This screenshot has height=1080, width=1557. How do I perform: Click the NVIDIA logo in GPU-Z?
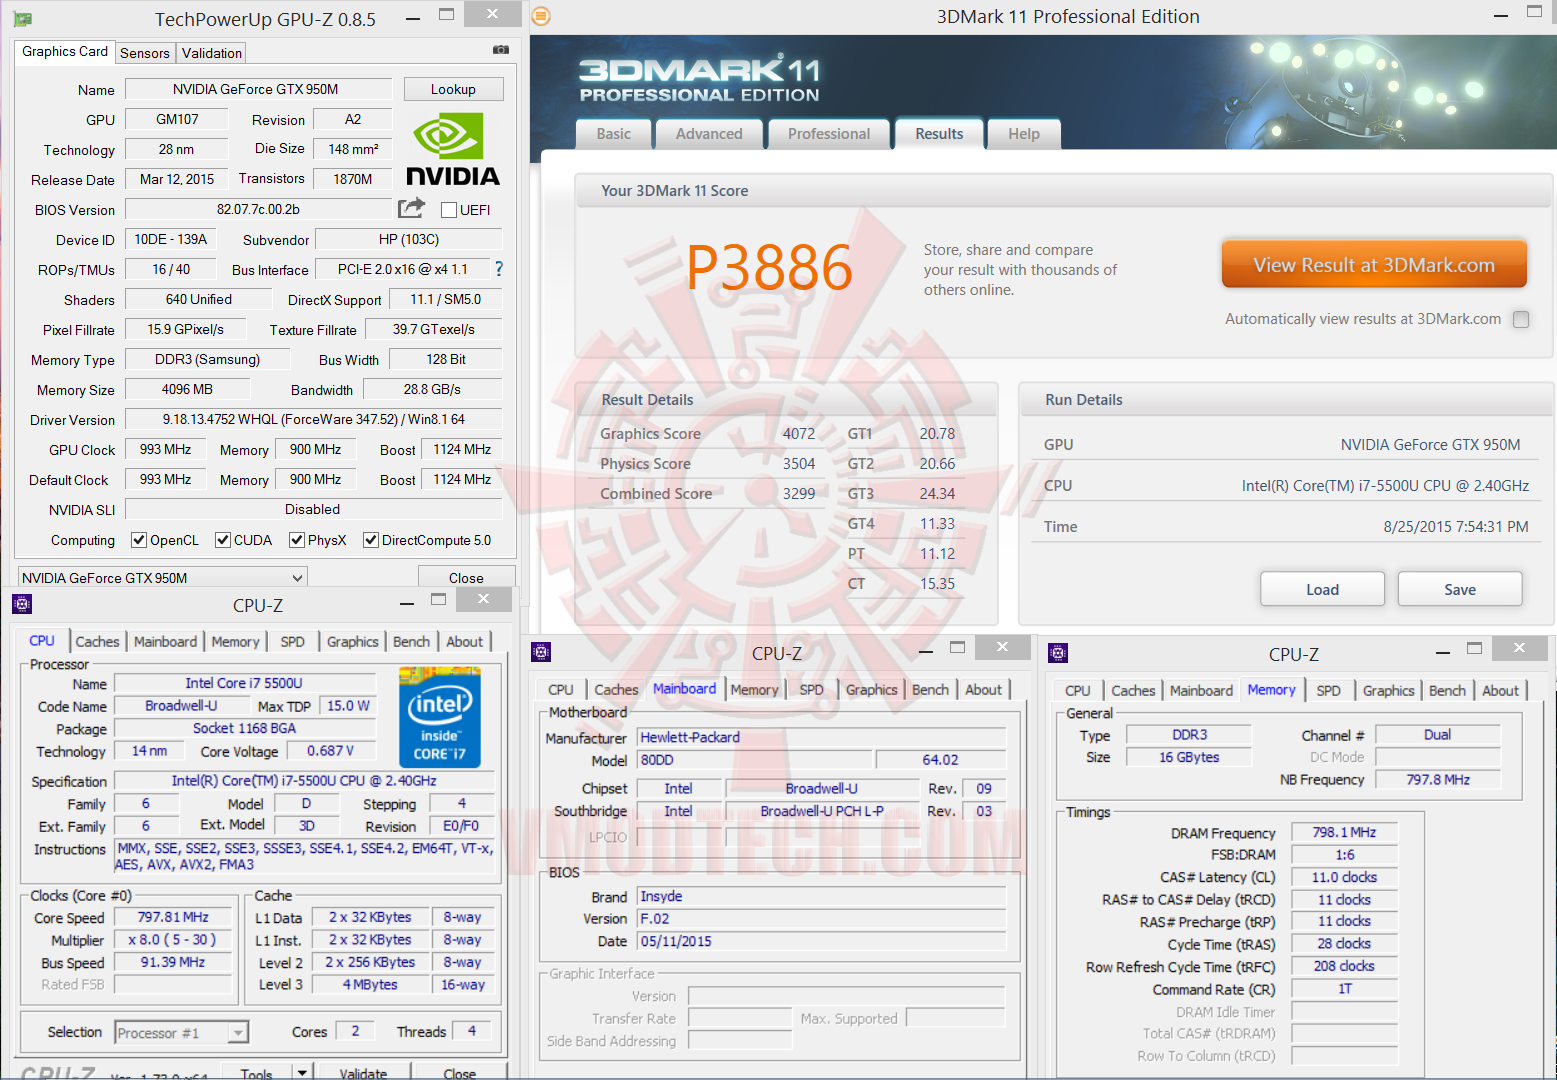453,149
